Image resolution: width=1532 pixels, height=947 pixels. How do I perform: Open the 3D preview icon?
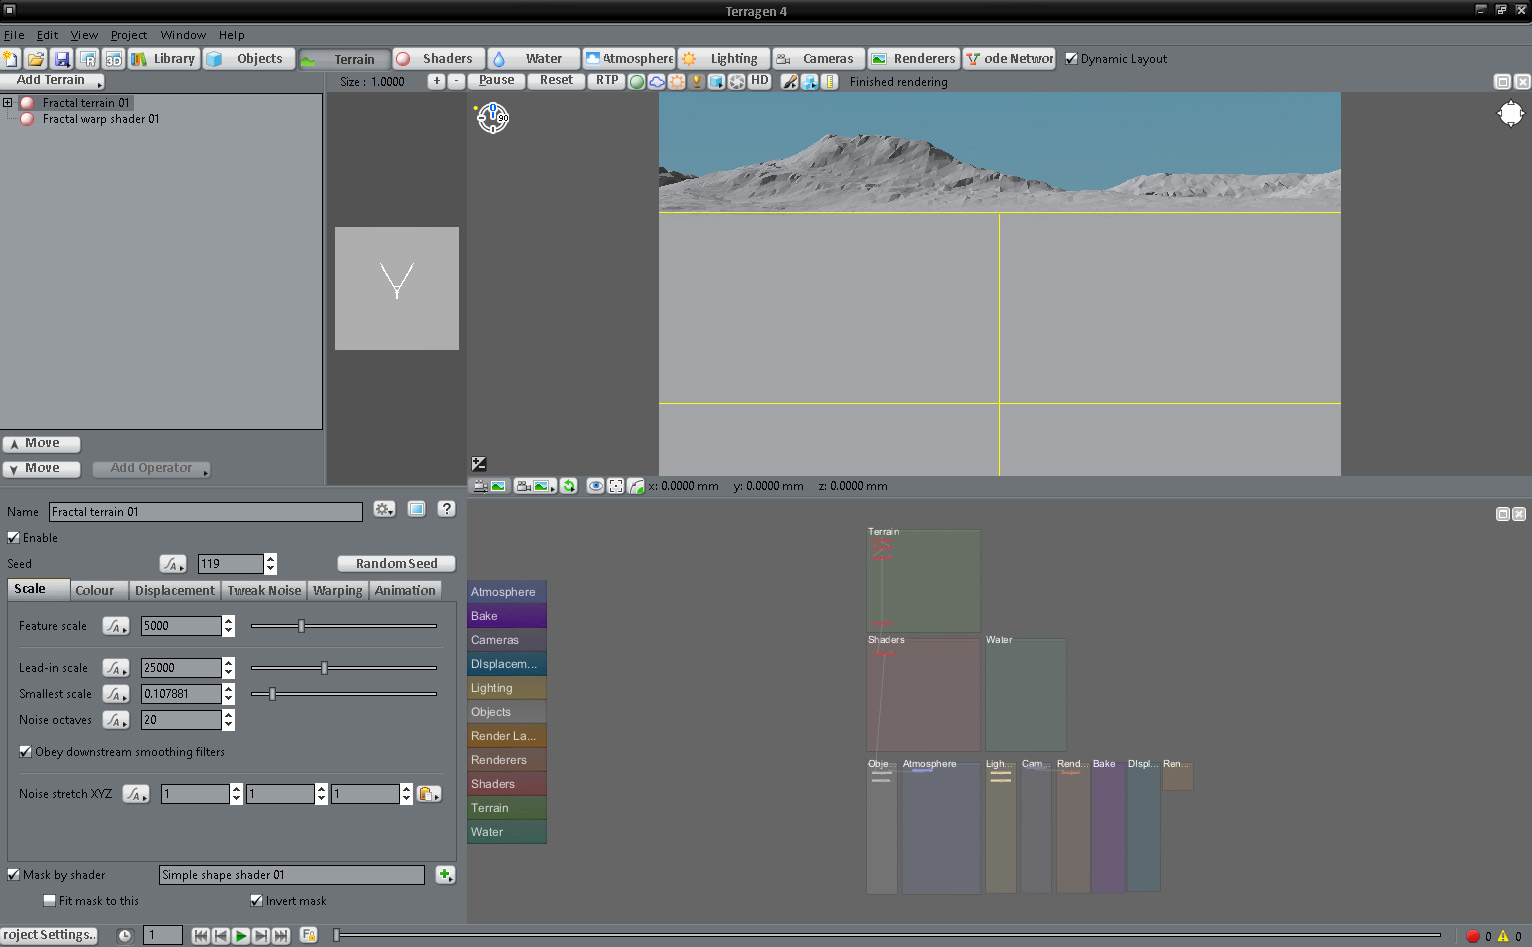[114, 59]
